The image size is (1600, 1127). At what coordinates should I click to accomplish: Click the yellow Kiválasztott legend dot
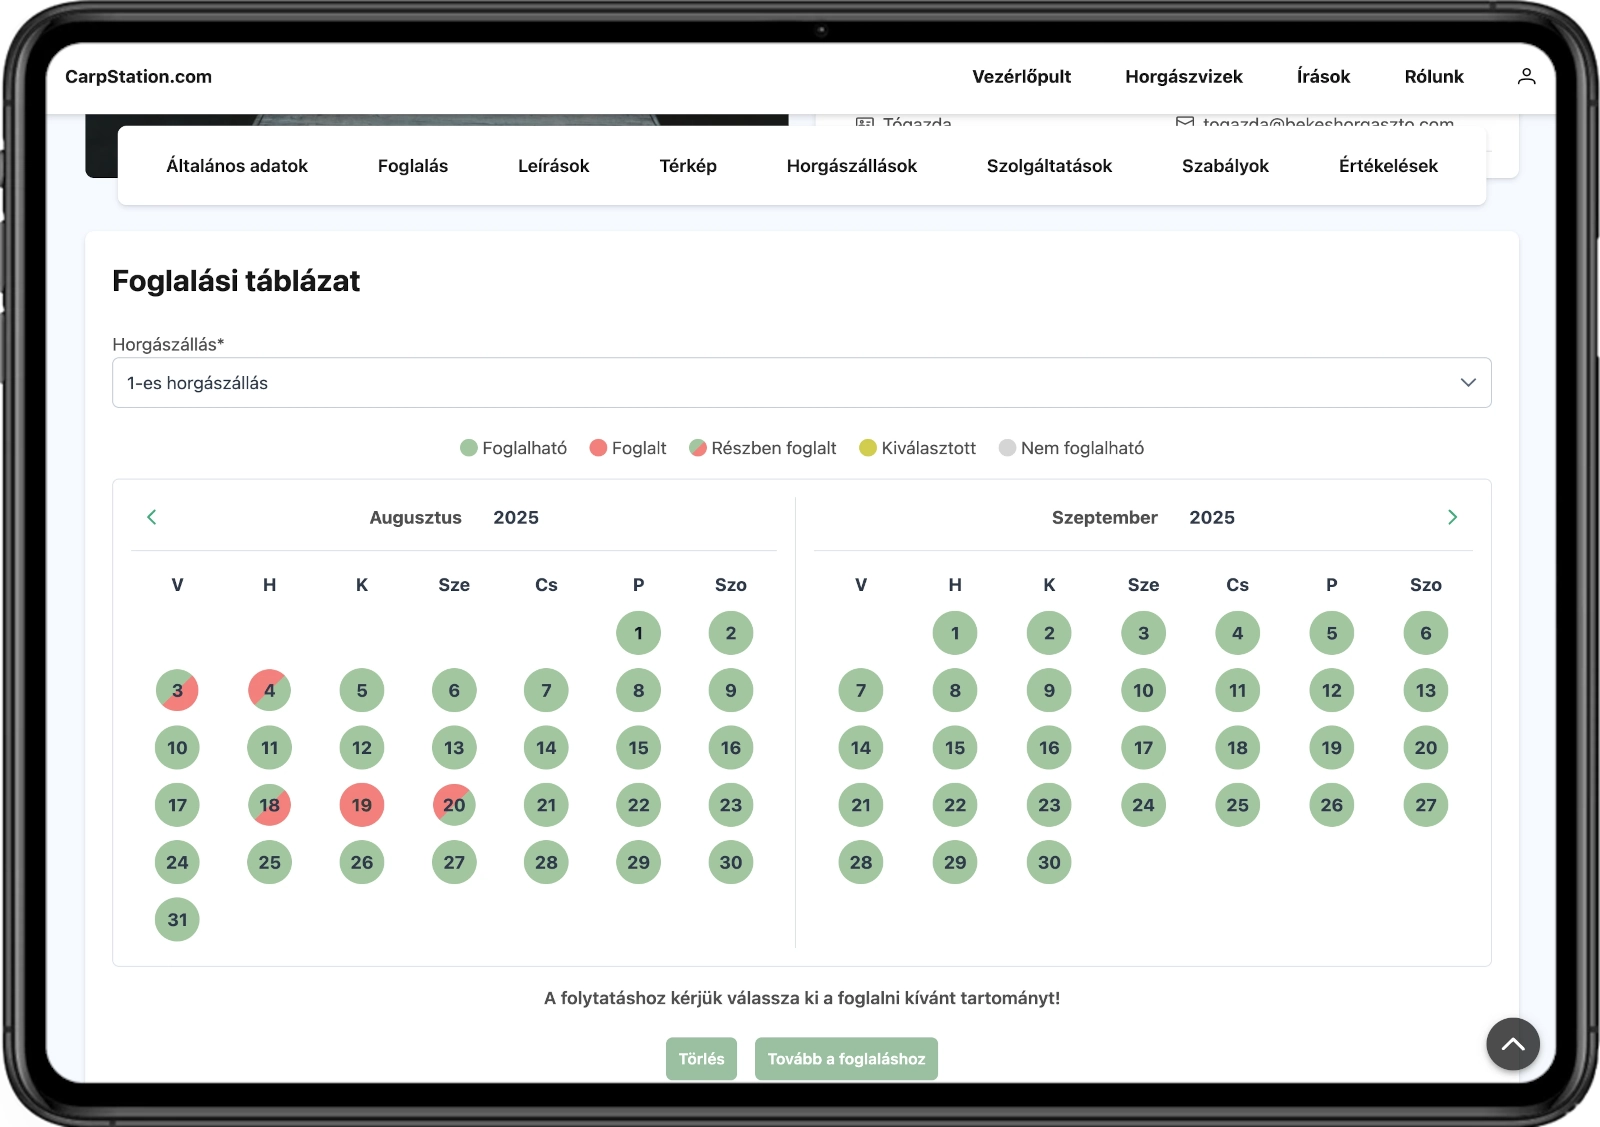tap(866, 448)
